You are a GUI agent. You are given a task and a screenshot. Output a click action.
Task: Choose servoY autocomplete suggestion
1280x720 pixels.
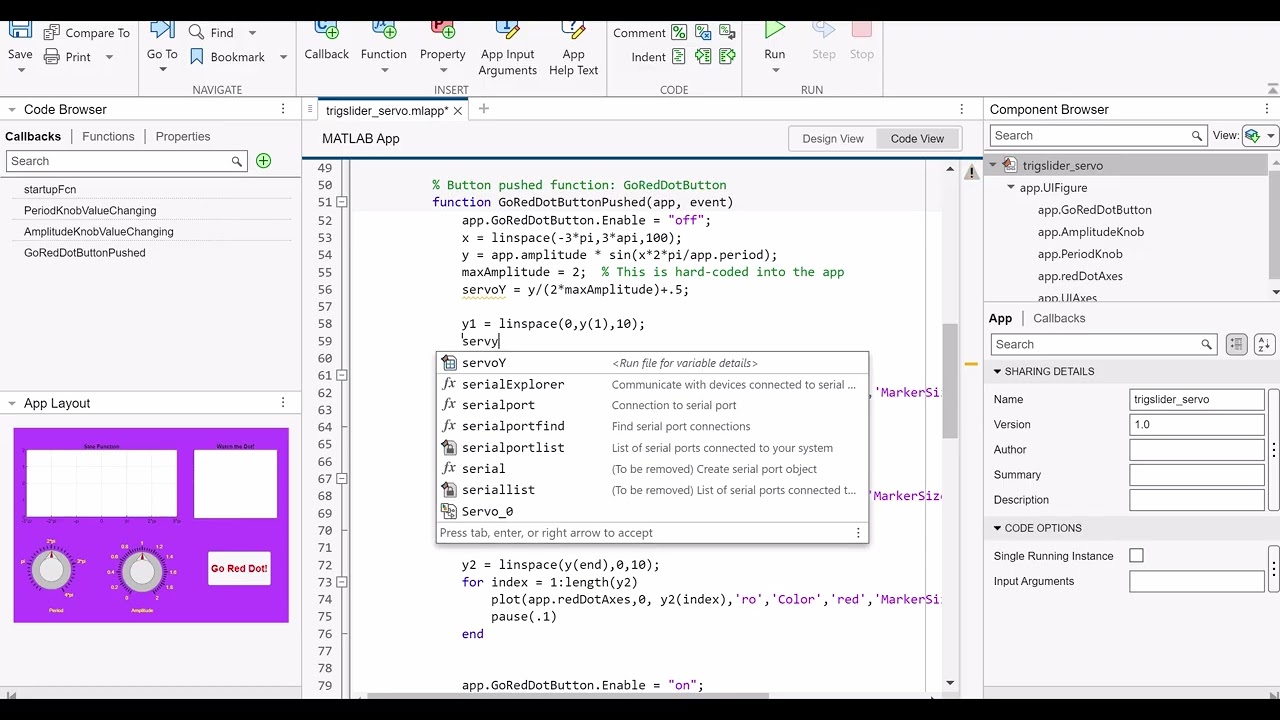click(652, 363)
